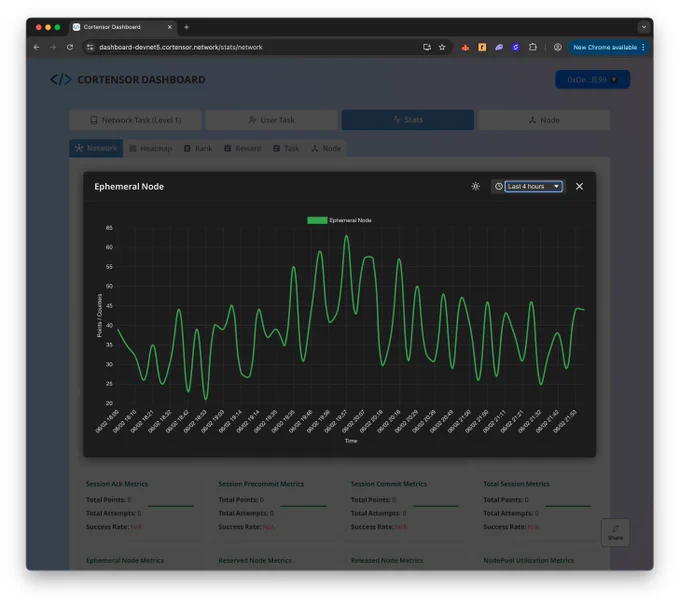Screen dimensions: 680x605
Task: Select the Network sub-tab
Action: point(96,148)
